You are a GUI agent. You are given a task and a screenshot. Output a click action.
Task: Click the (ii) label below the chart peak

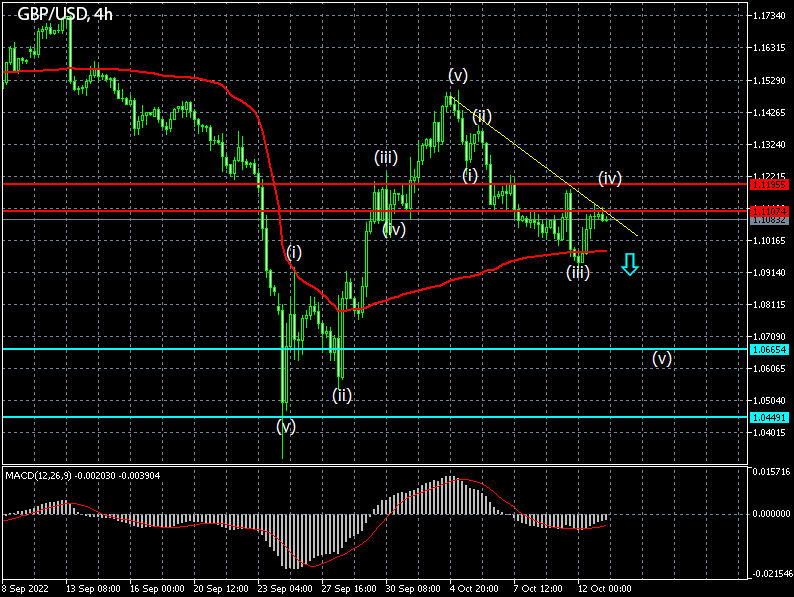click(481, 116)
